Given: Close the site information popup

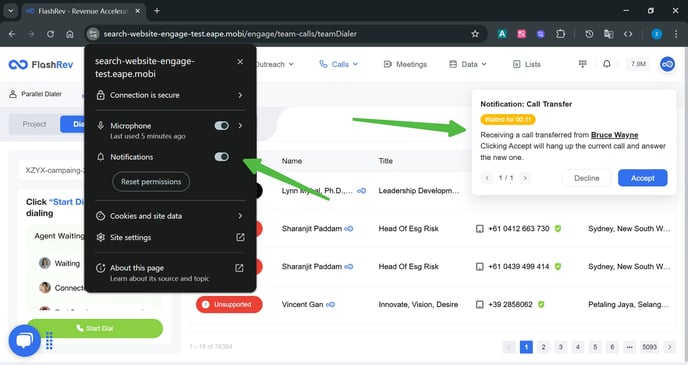Looking at the screenshot, I should point(240,62).
